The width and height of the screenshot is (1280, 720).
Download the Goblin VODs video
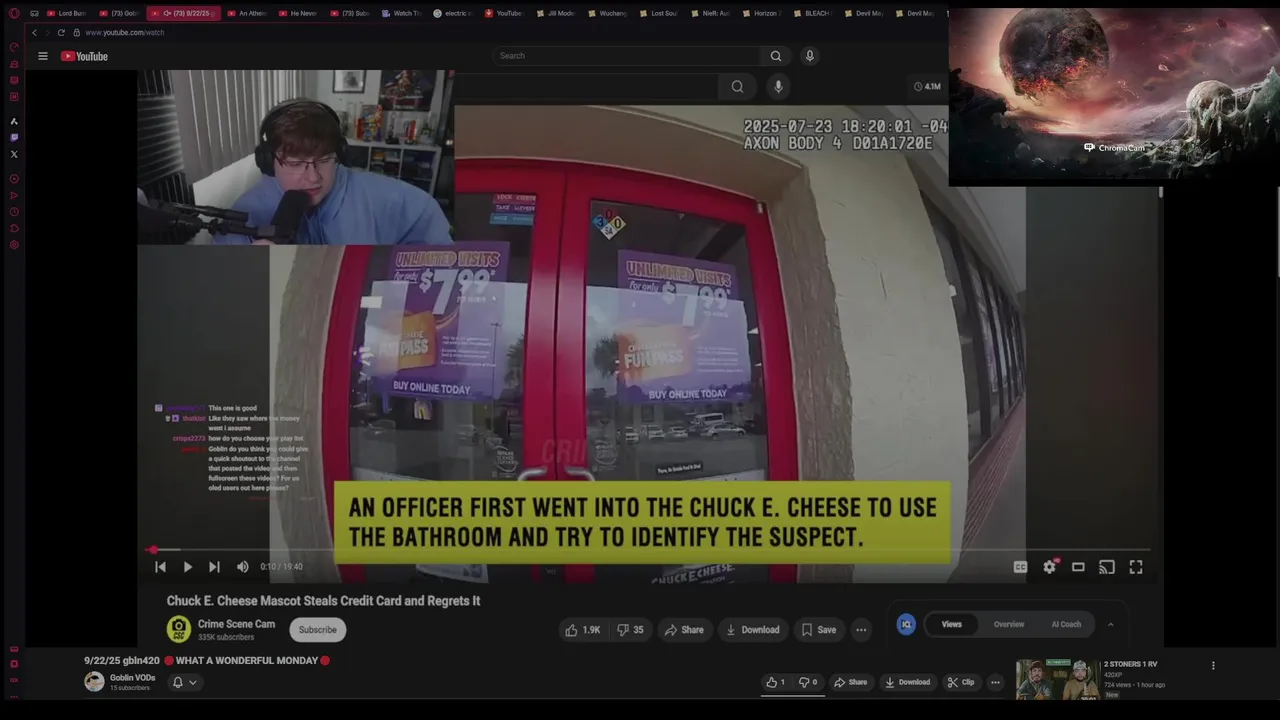[x=908, y=682]
